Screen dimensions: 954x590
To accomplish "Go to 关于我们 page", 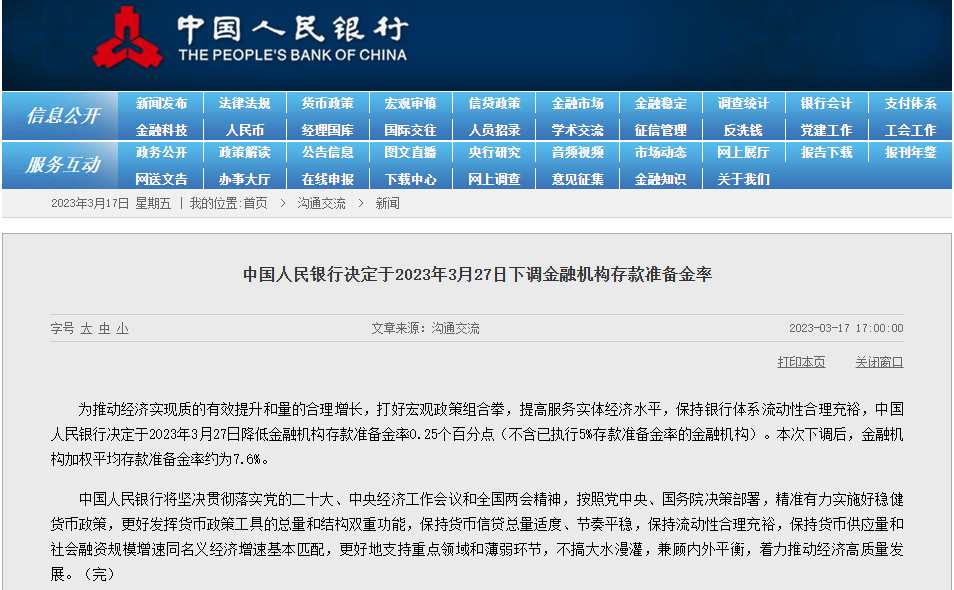I will point(743,179).
